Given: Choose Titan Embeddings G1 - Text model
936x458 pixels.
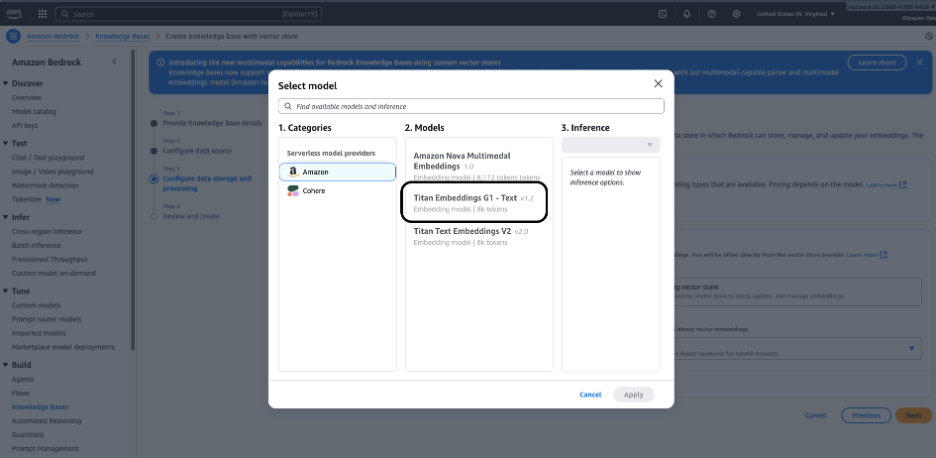Looking at the screenshot, I should [x=476, y=203].
